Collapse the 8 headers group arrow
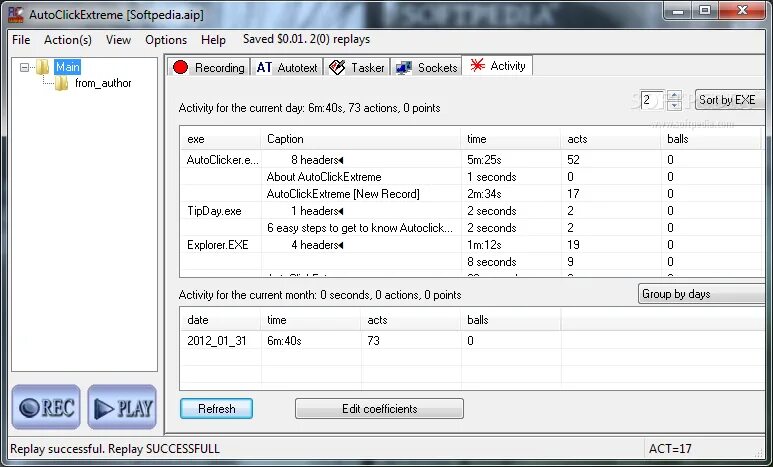The width and height of the screenshot is (773, 467). [x=341, y=160]
